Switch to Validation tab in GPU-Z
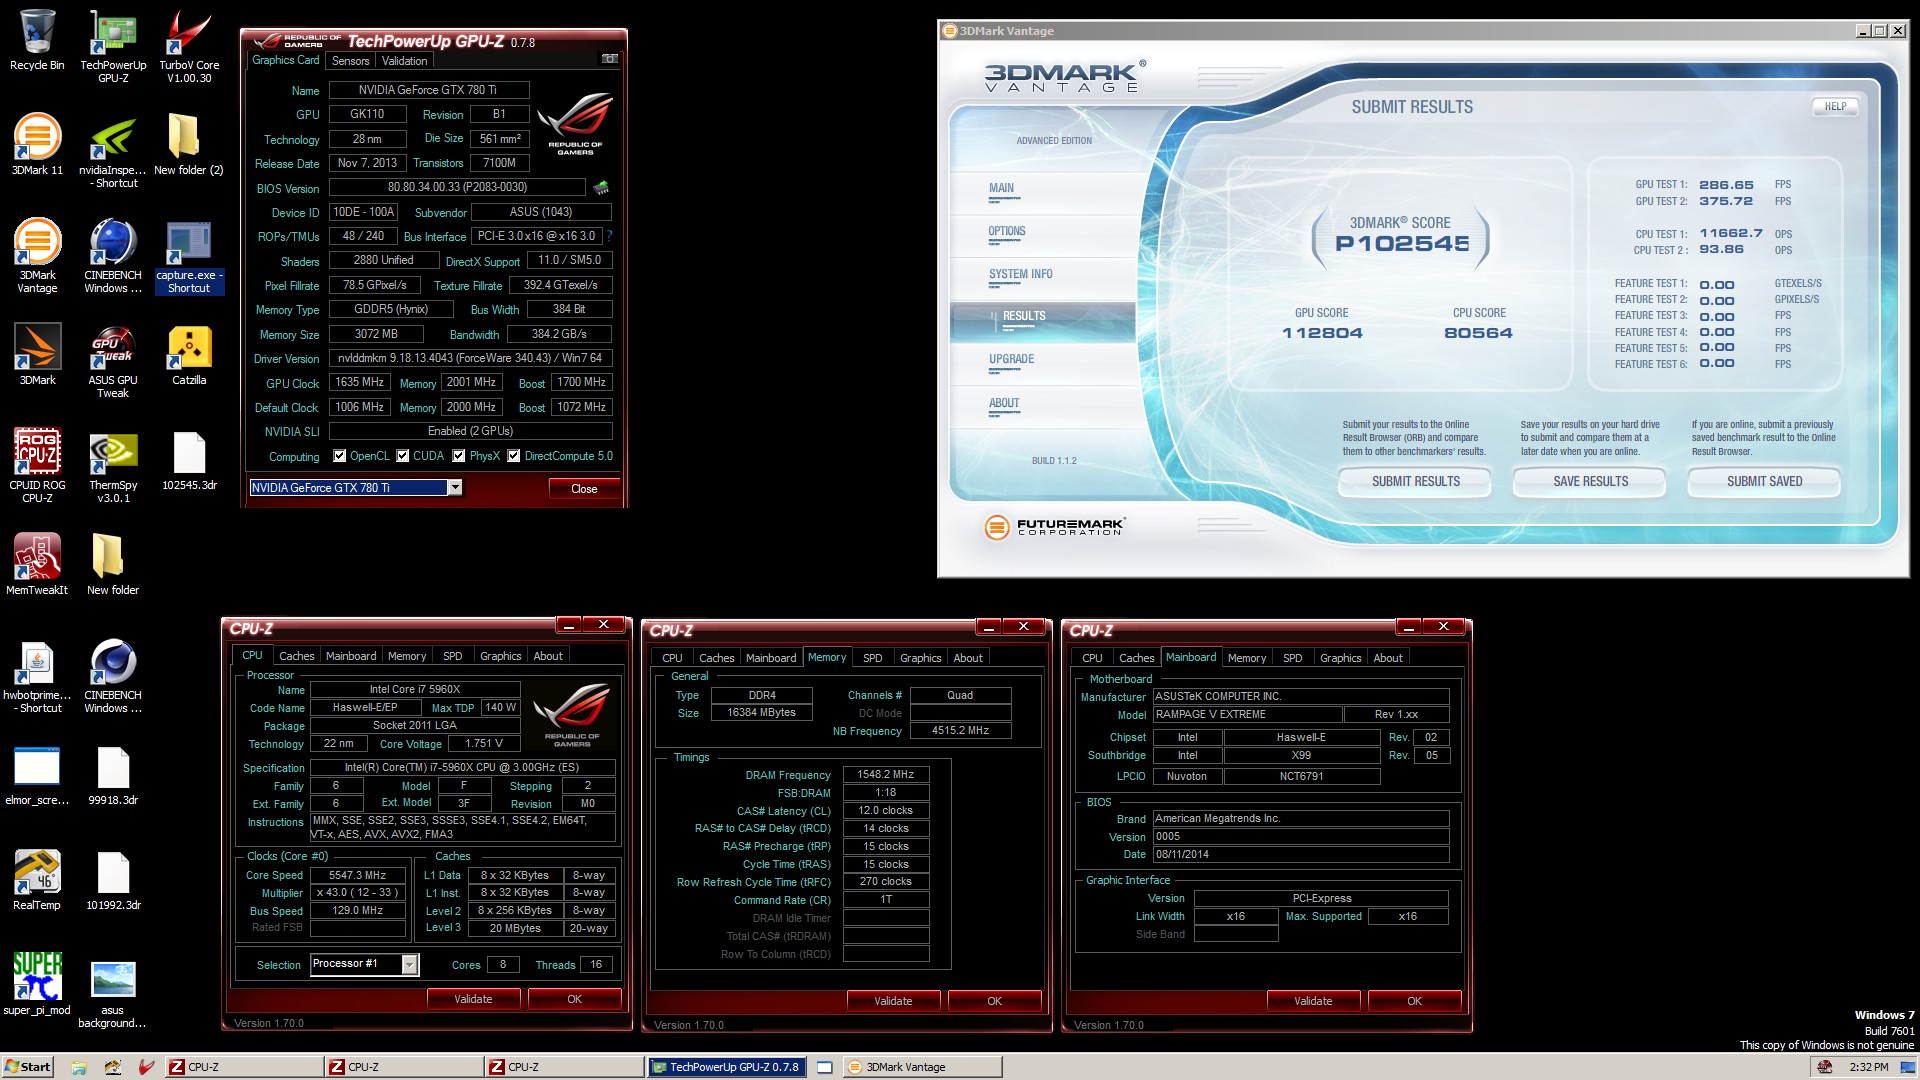1920x1080 pixels. tap(405, 61)
